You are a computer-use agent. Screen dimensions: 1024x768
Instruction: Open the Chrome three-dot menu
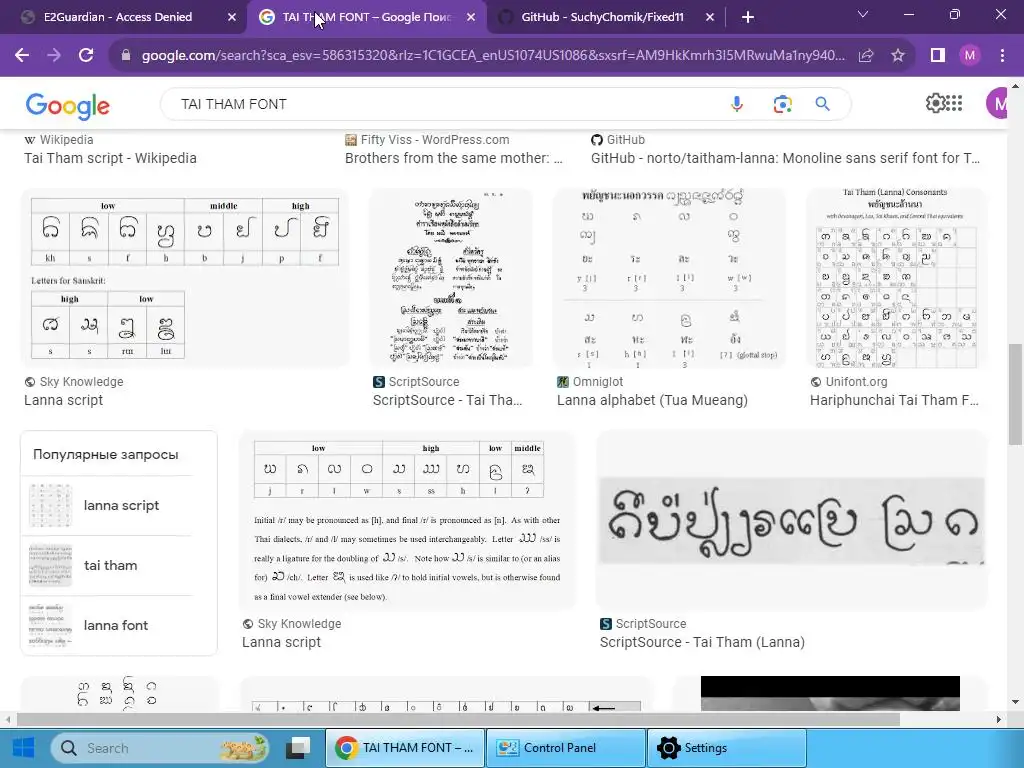(1002, 56)
